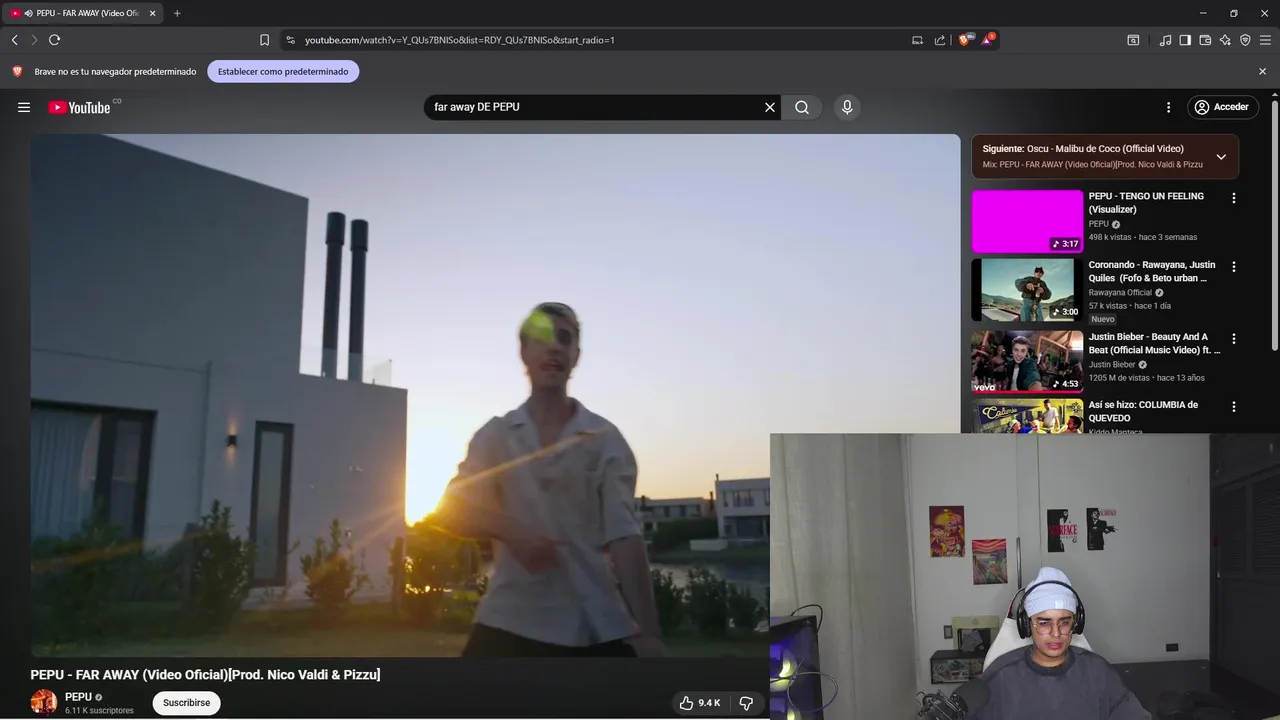Image resolution: width=1280 pixels, height=720 pixels.
Task: Mute the tab via its speaker icon
Action: (28, 13)
